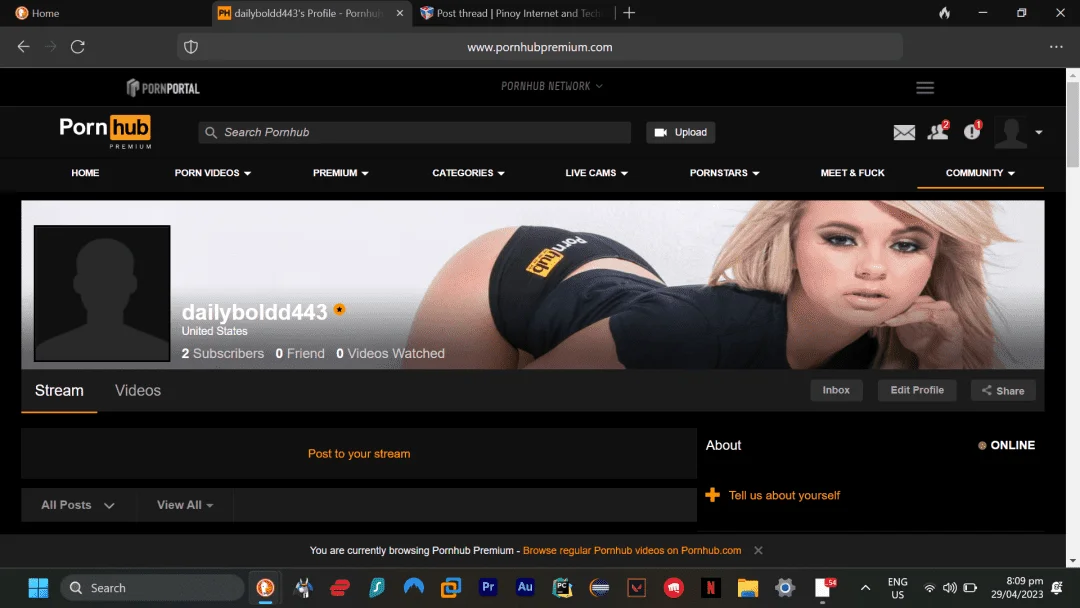Image resolution: width=1080 pixels, height=608 pixels.
Task: Click the browser address bar URL
Action: (539, 47)
